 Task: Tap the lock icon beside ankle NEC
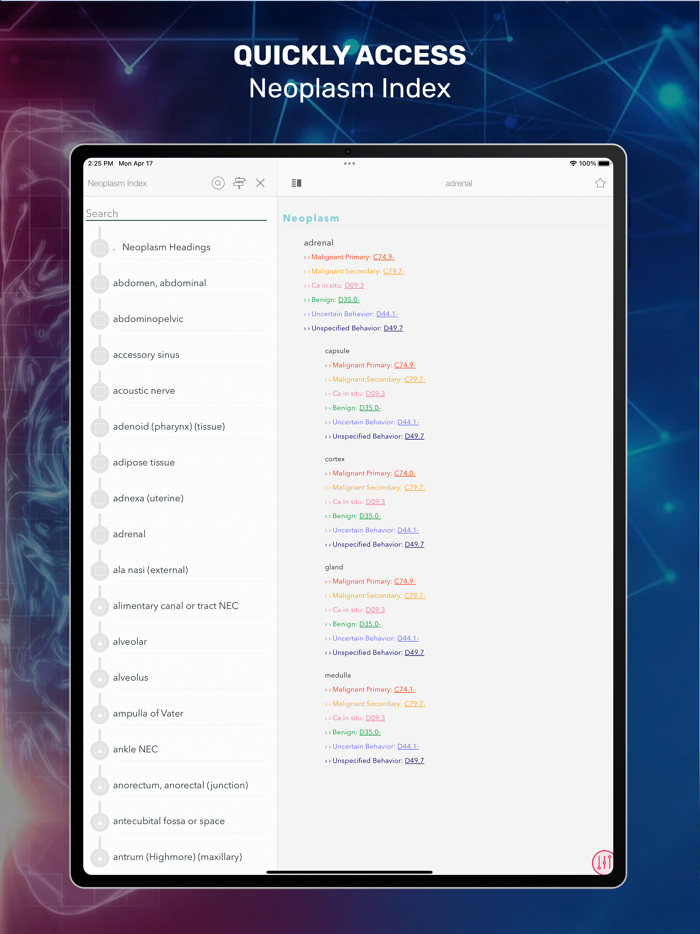click(99, 750)
